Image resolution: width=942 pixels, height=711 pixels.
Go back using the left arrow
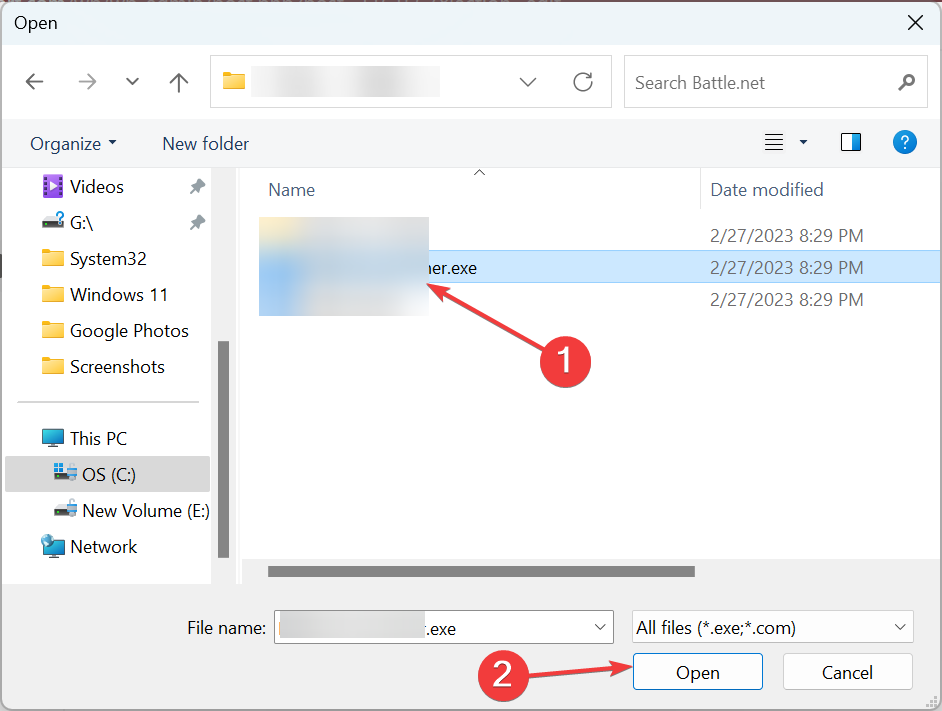[34, 82]
